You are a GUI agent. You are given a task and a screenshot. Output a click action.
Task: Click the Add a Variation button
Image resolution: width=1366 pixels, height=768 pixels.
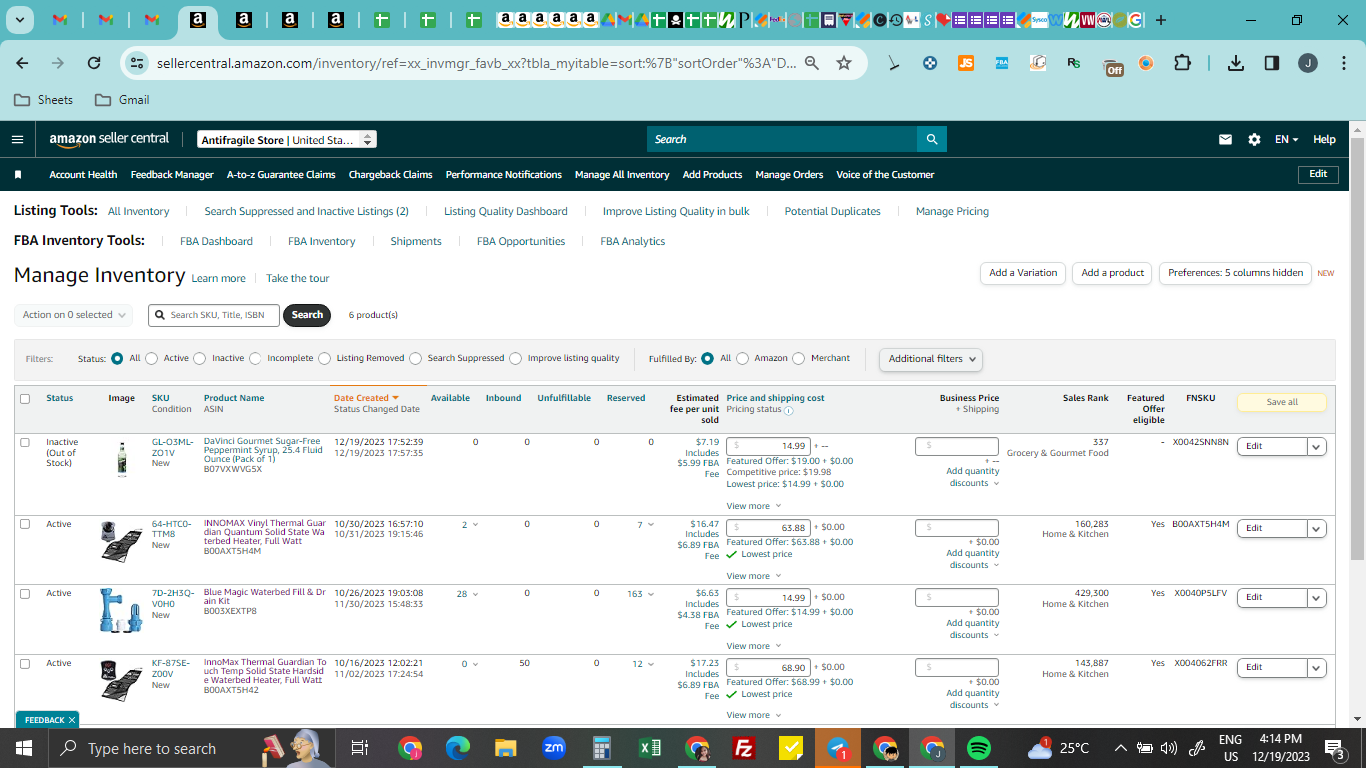coord(1023,273)
